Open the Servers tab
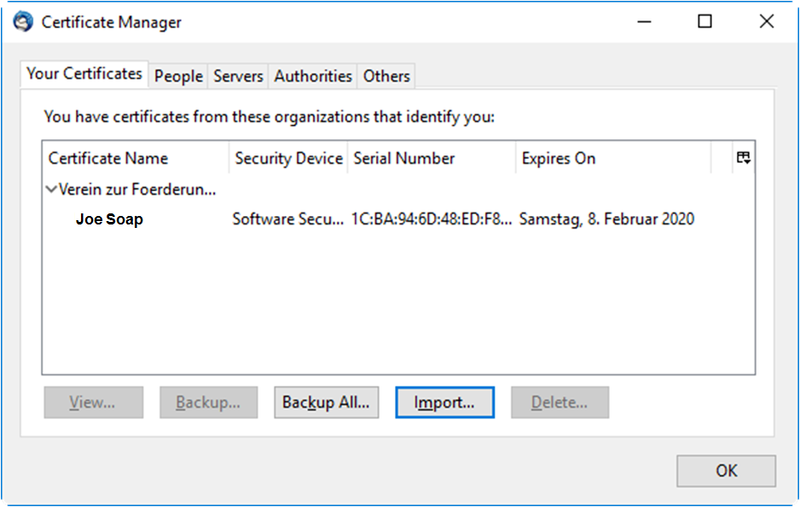The image size is (800, 507). [238, 76]
